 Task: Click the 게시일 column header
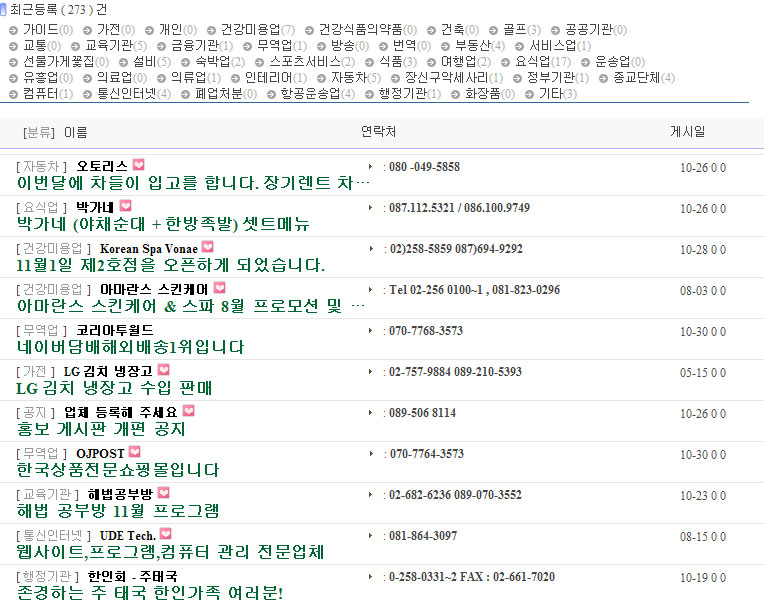(x=687, y=131)
